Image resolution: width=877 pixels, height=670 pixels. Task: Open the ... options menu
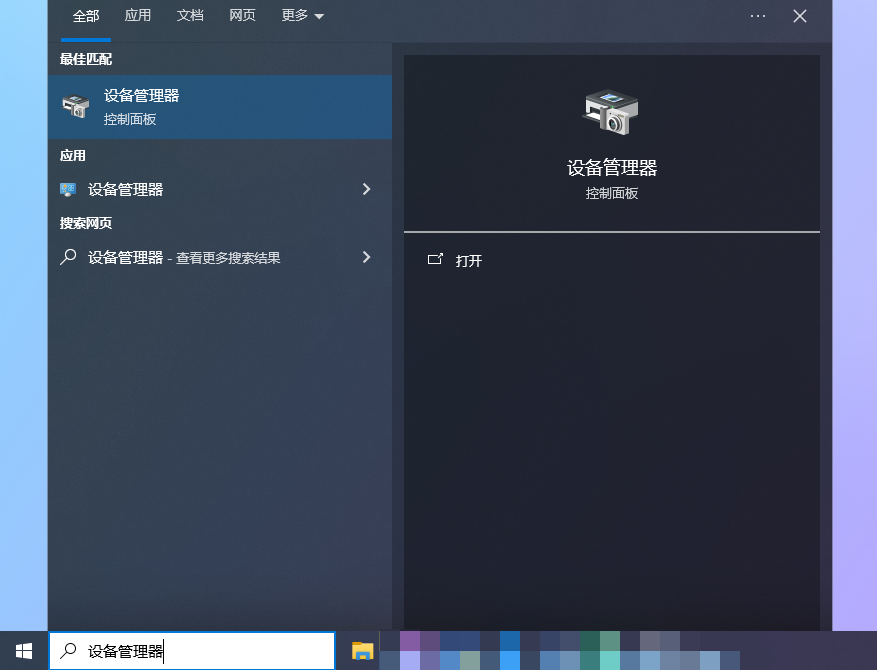point(757,15)
